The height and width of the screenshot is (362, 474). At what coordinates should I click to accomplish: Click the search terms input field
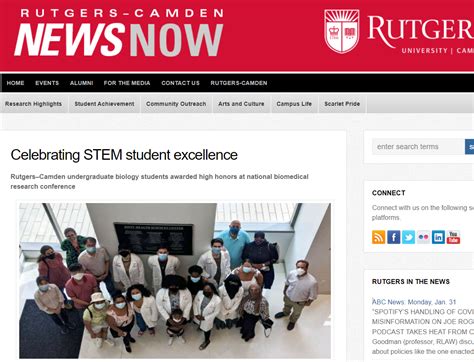(418, 147)
